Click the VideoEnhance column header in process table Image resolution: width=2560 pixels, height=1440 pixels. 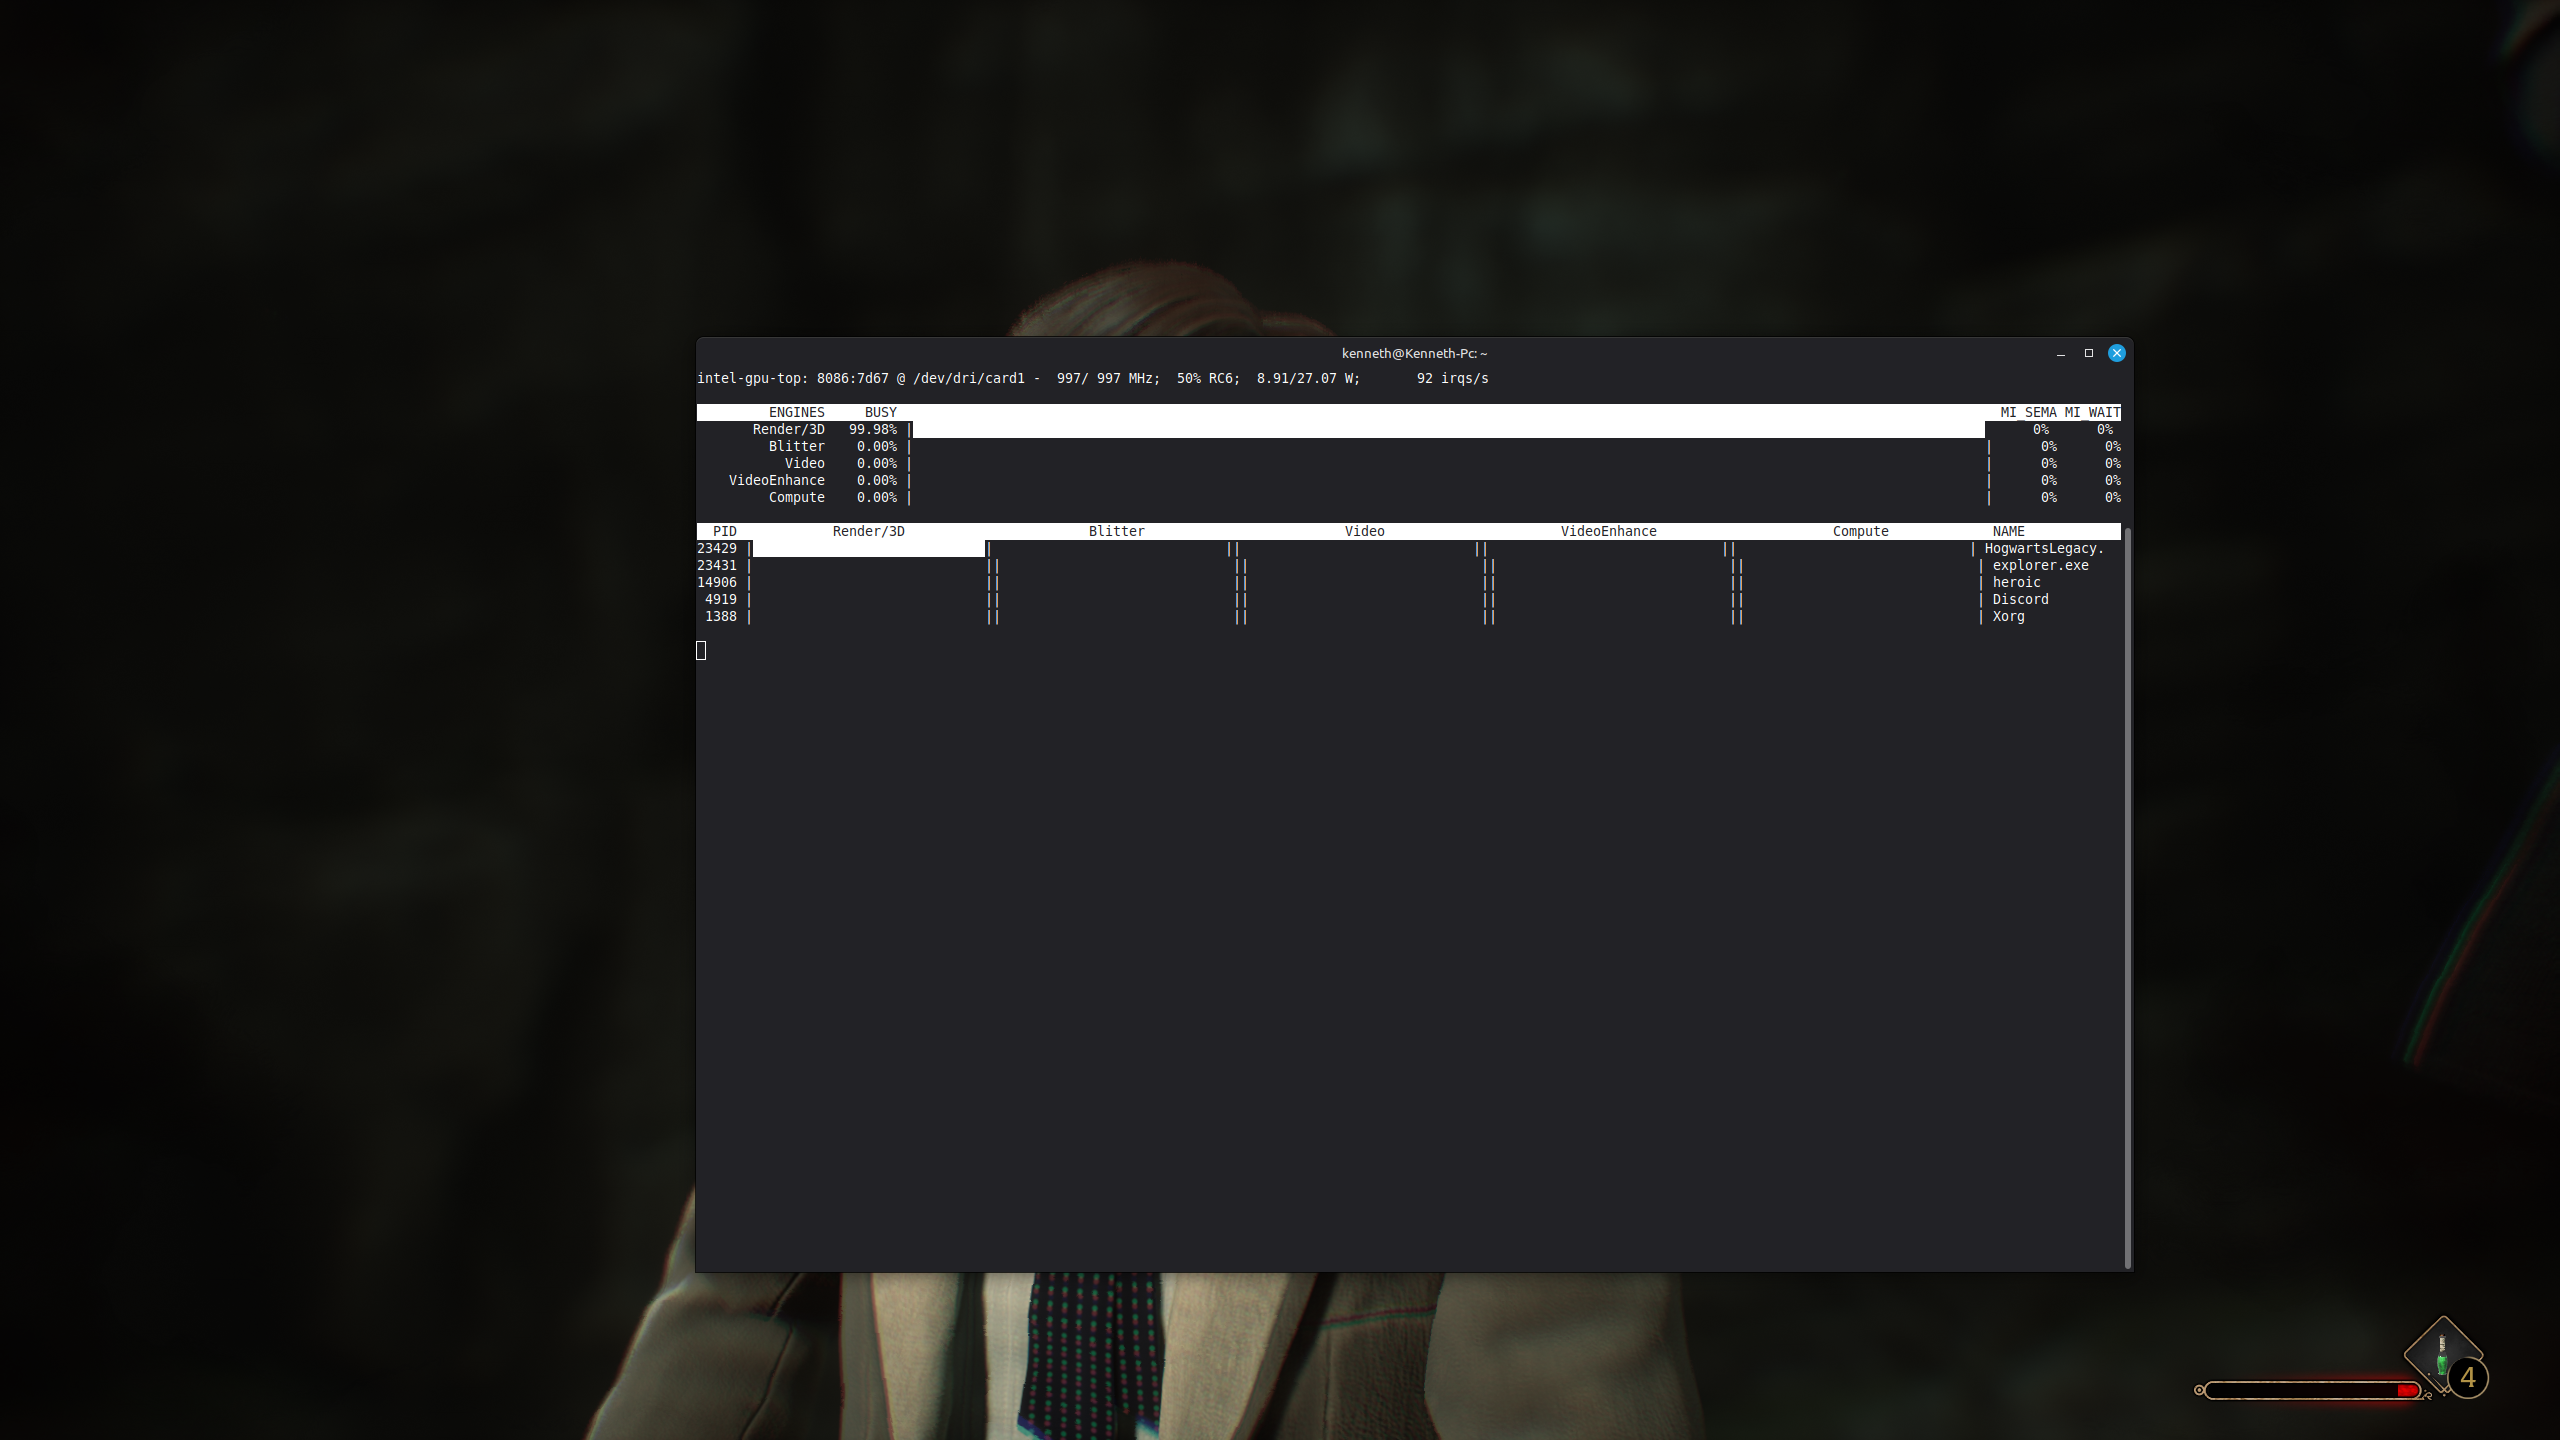pos(1608,531)
